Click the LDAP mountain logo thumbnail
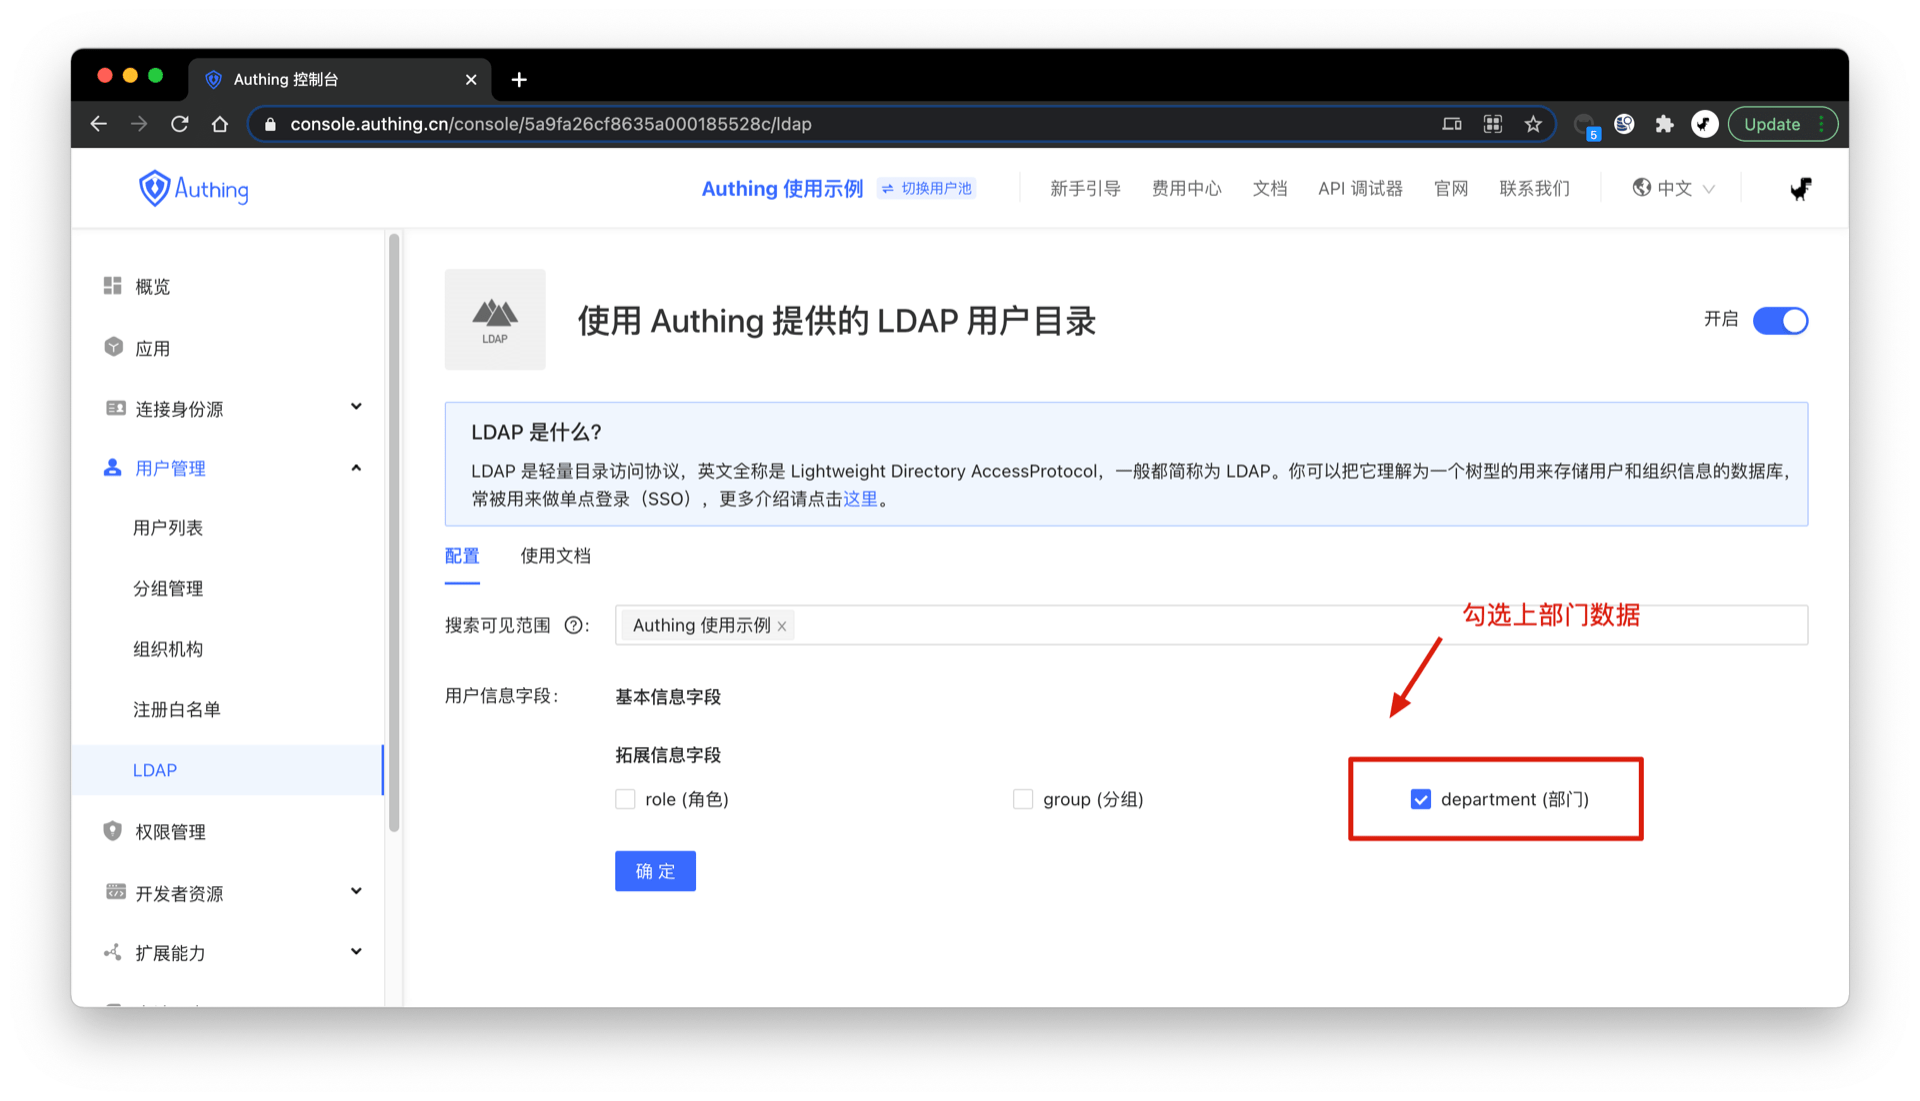 pos(495,320)
